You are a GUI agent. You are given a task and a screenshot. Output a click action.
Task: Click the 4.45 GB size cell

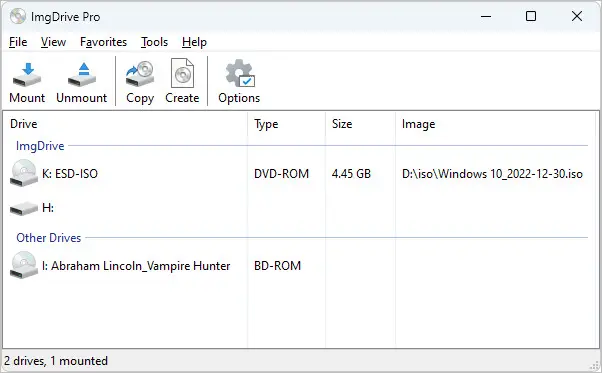351,174
